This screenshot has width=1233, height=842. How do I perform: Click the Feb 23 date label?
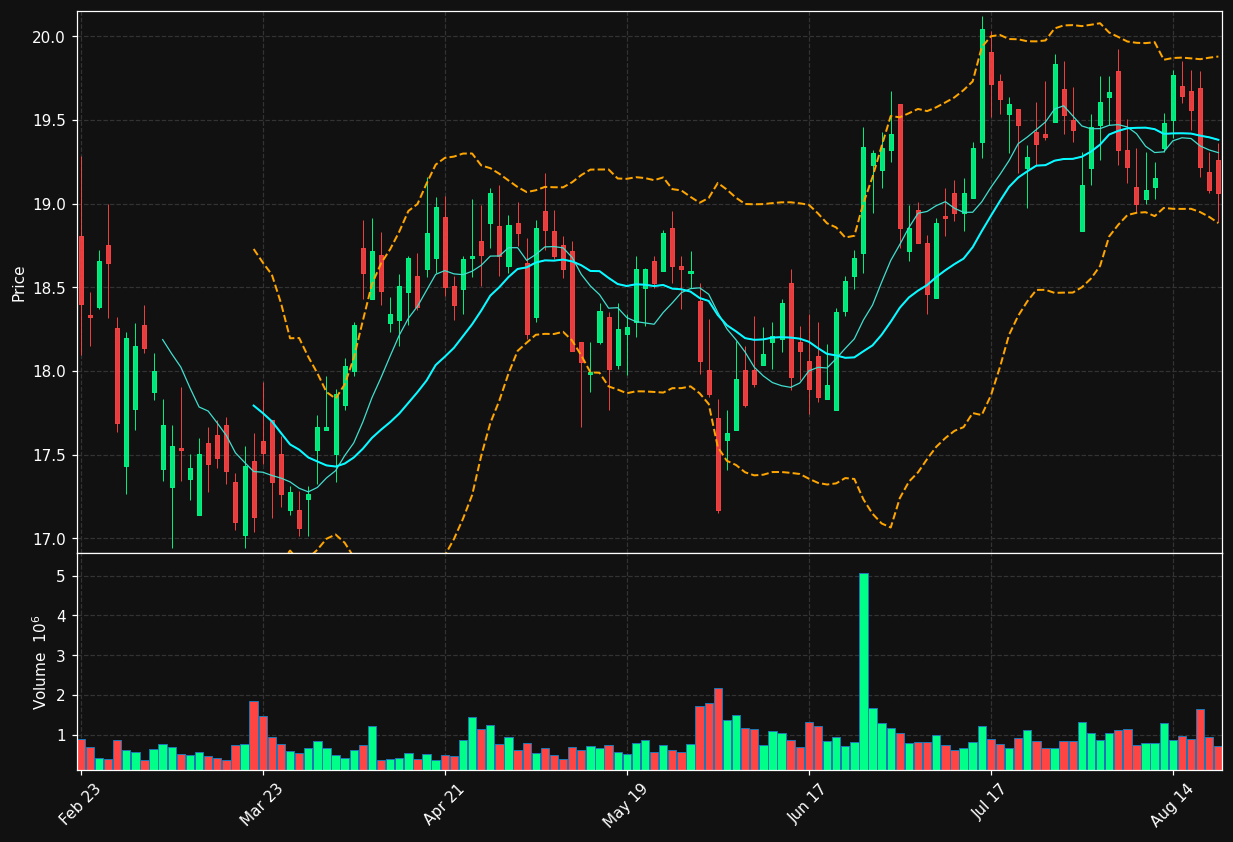tap(79, 804)
